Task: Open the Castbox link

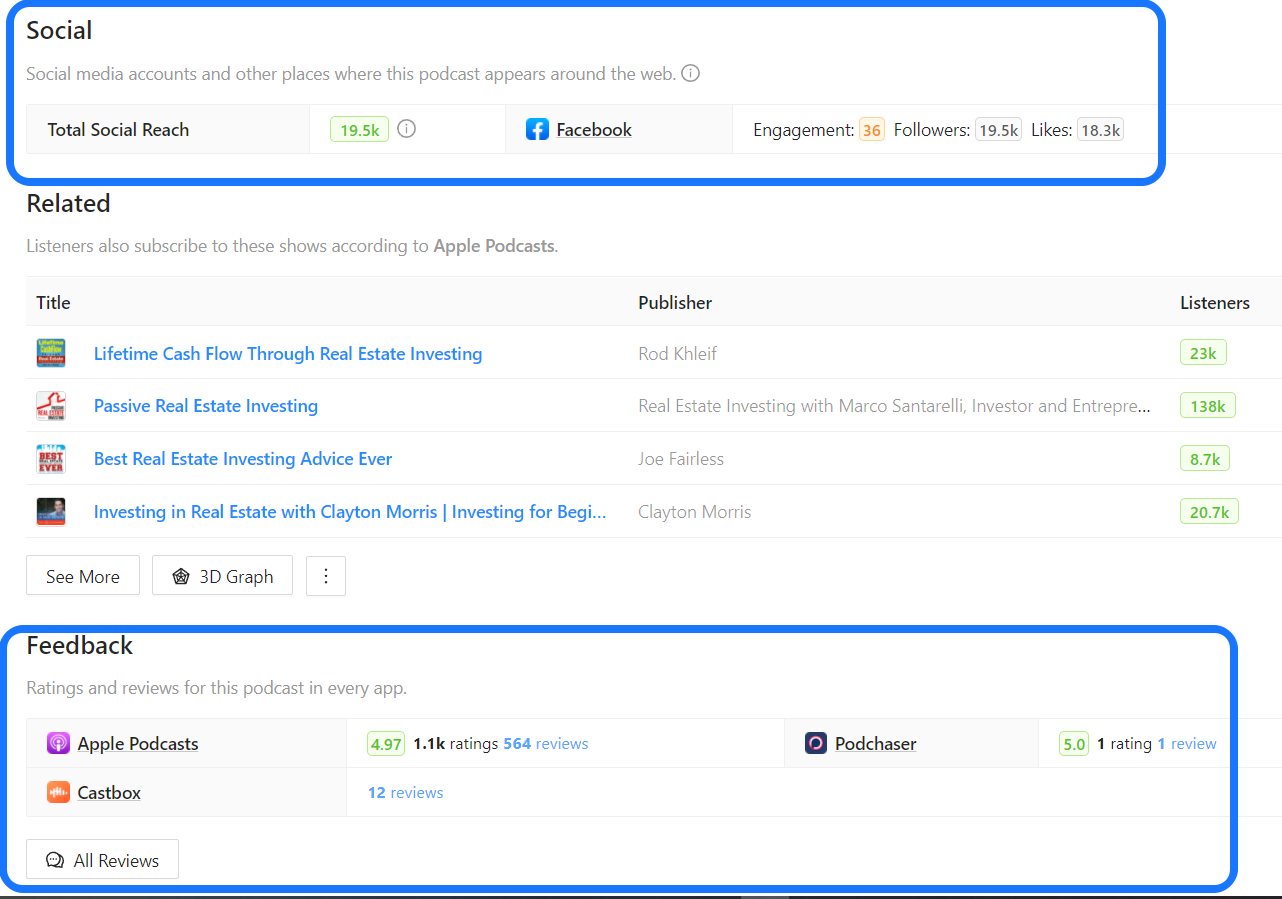Action: click(x=109, y=793)
